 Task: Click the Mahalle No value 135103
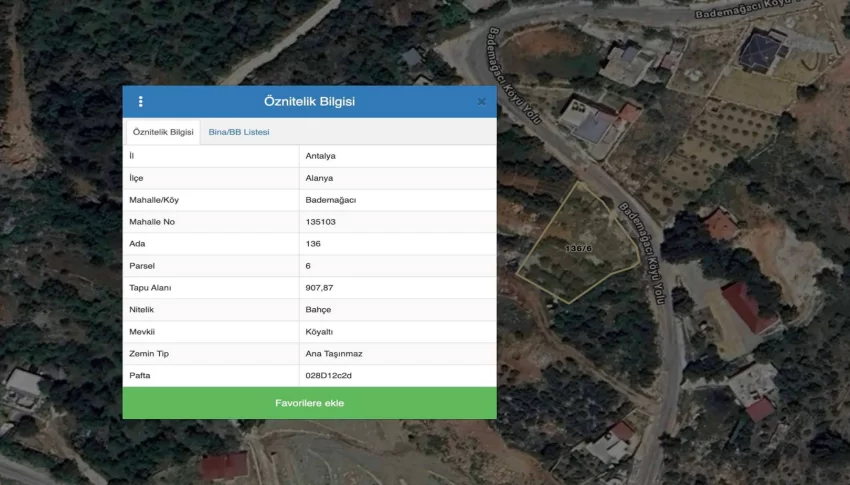coord(320,222)
